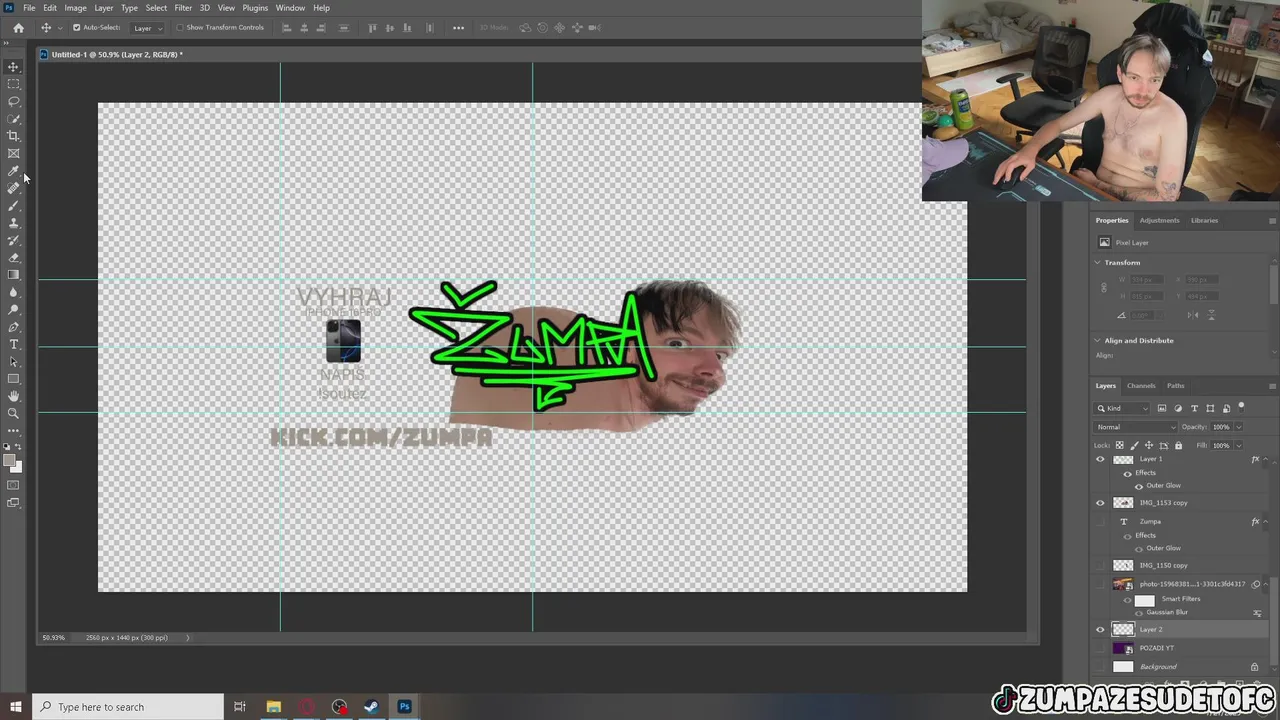Toggle the layer filter on/off switch
Viewport: 1280px width, 720px height.
(1241, 407)
